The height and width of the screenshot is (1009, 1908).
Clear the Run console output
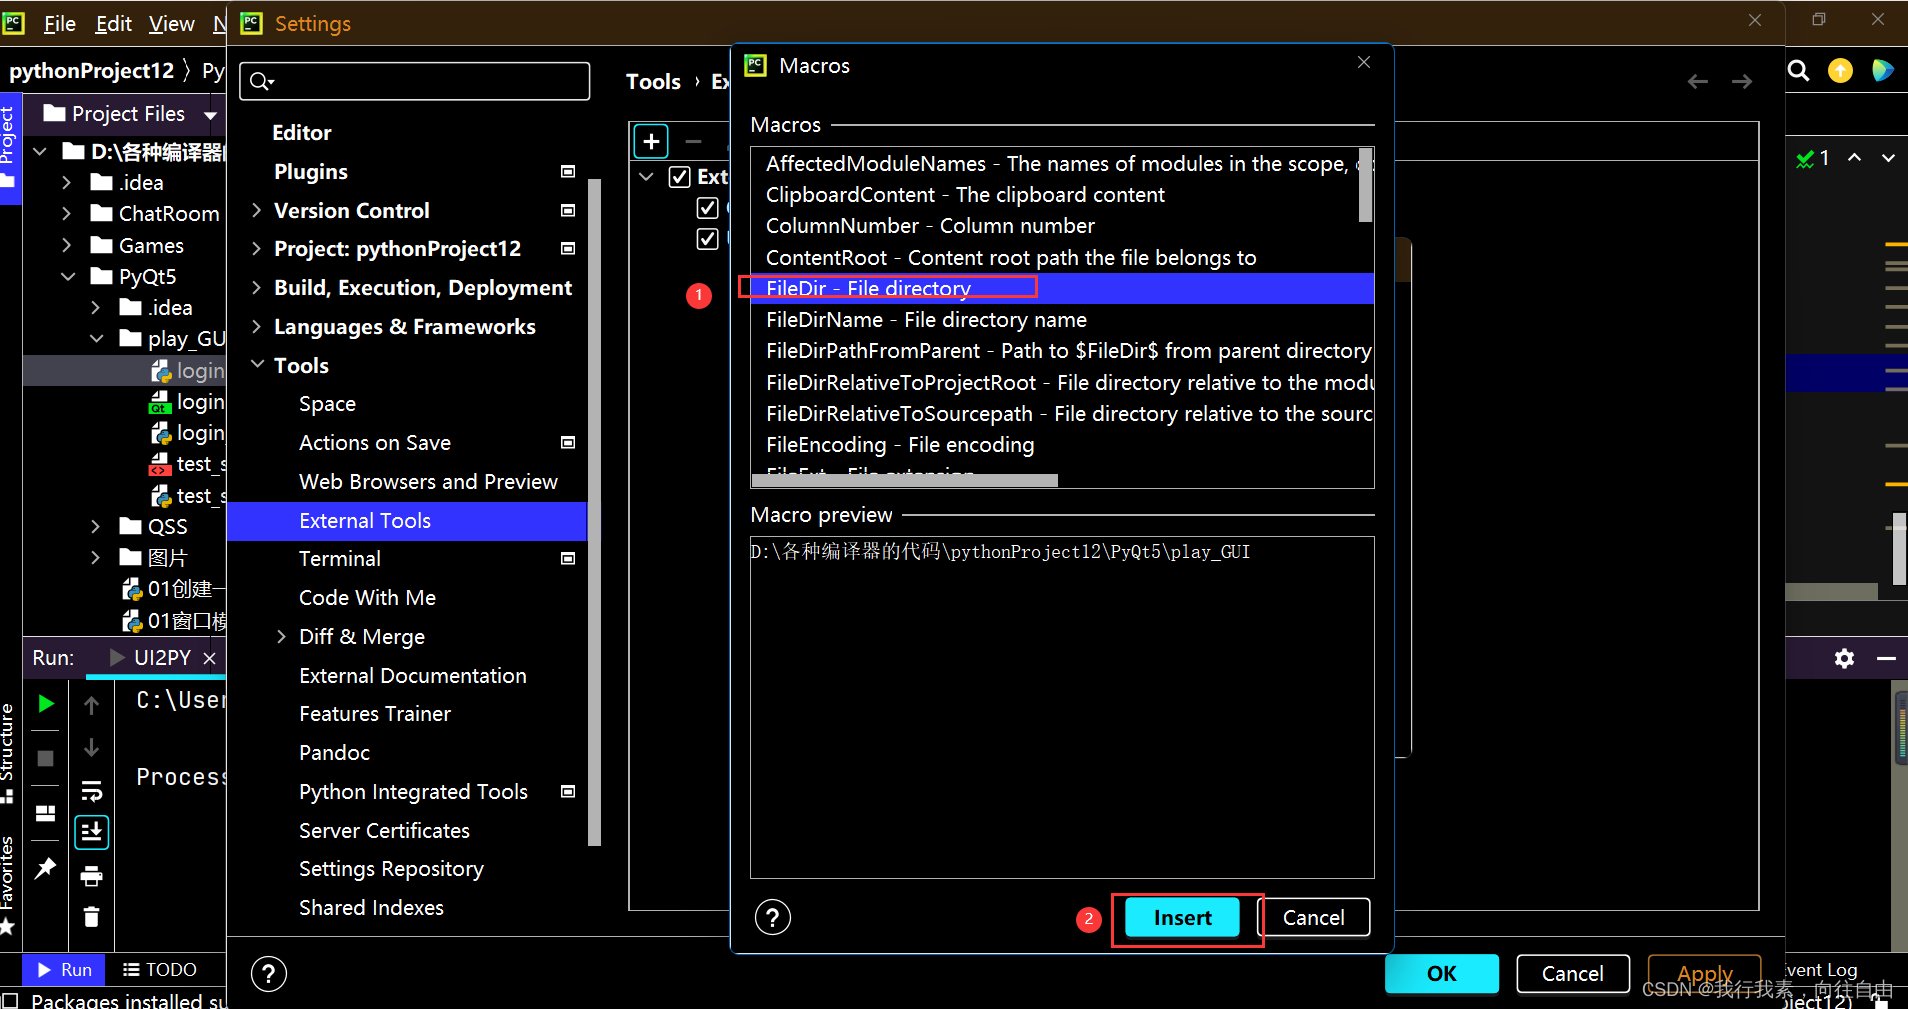tap(91, 917)
